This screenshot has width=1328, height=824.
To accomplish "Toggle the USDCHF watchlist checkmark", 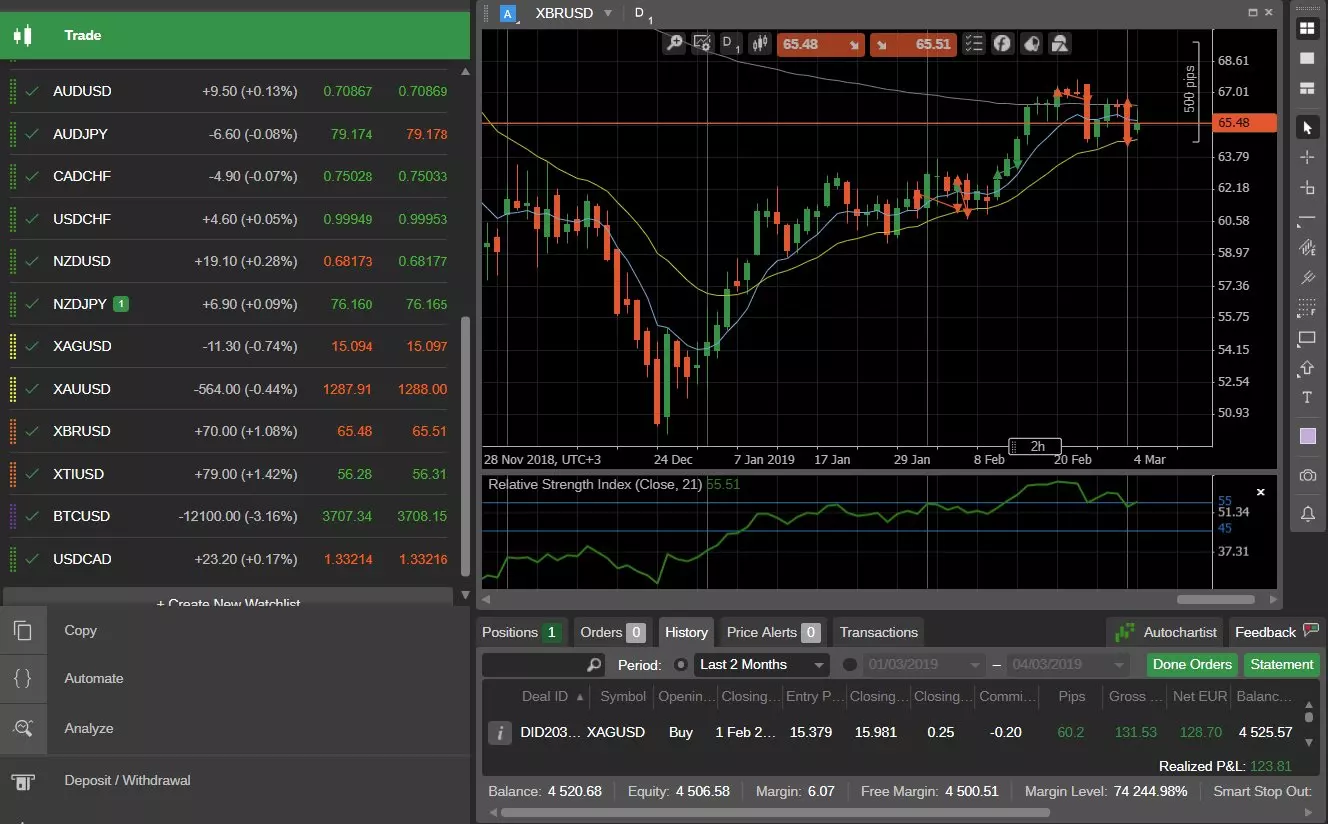I will pyautogui.click(x=33, y=219).
